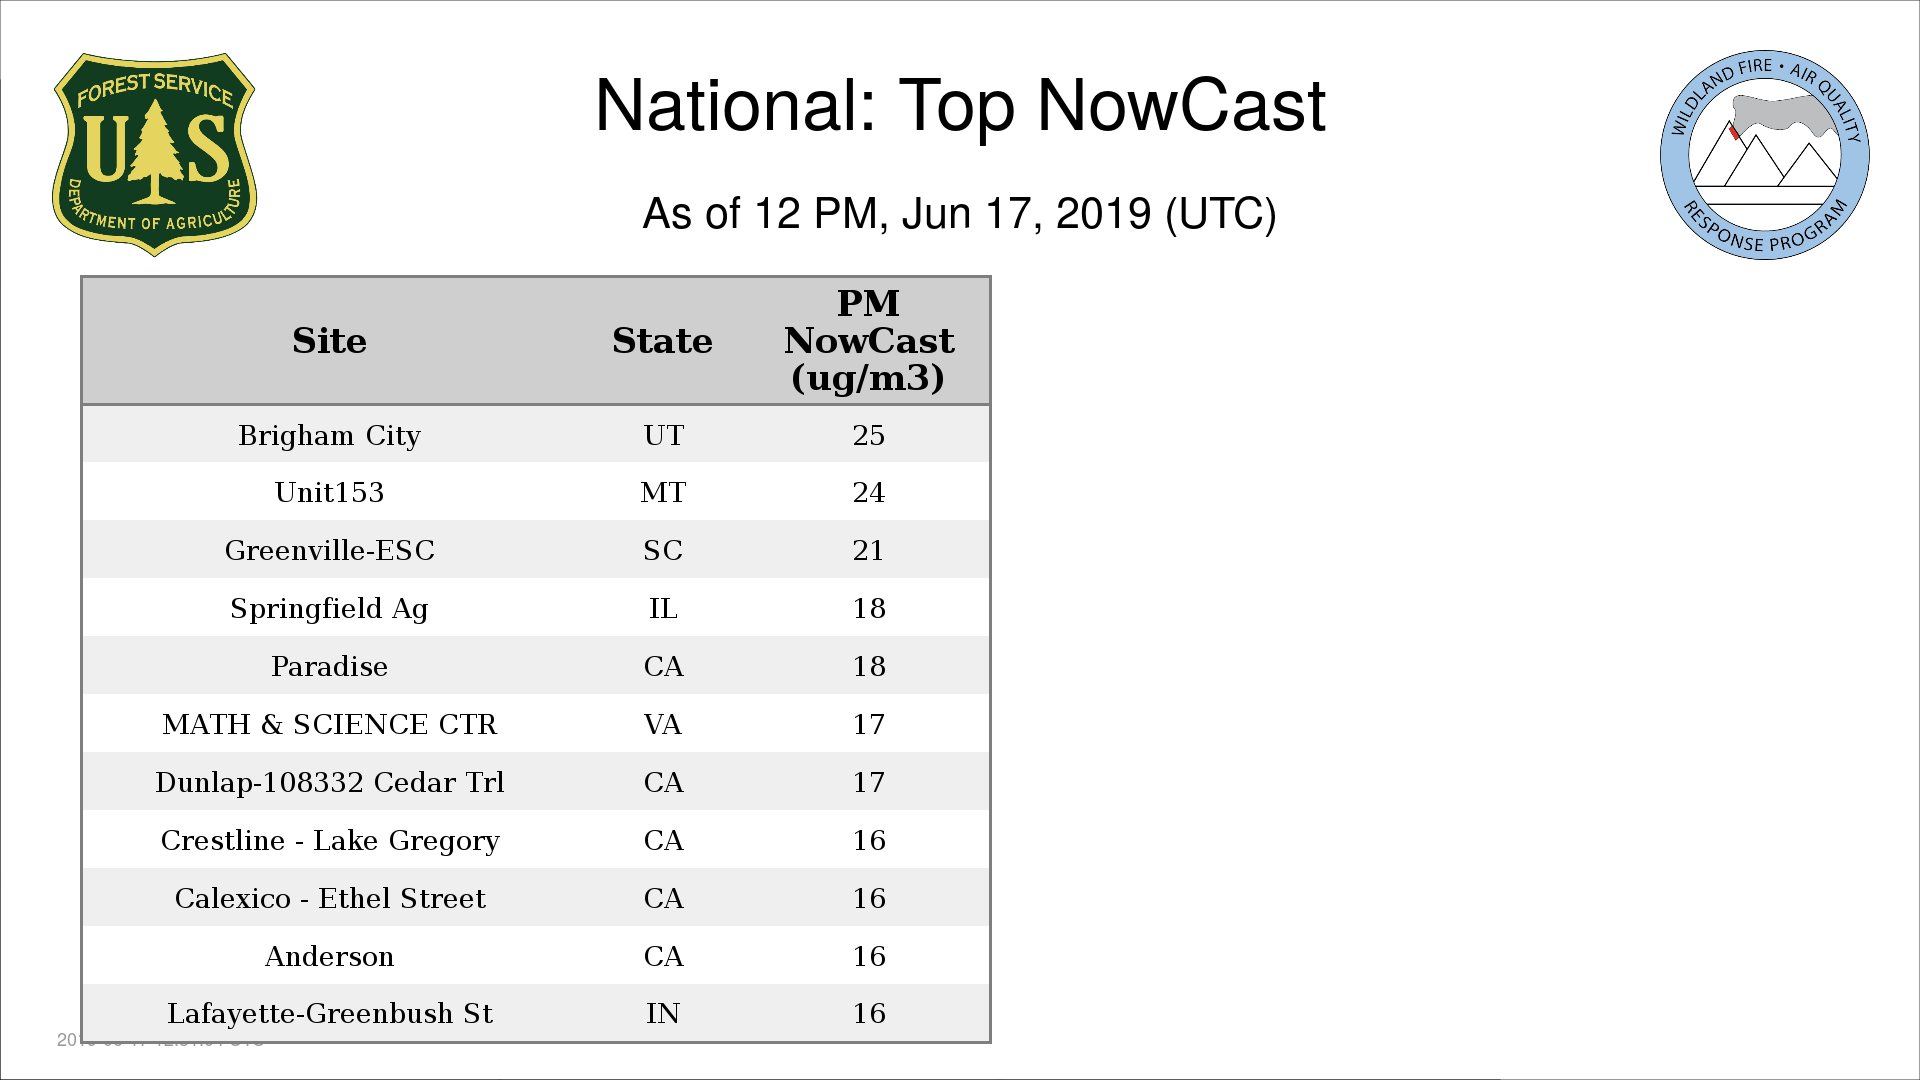Viewport: 1920px width, 1080px height.
Task: Click Crestline - Lake Gregory site
Action: pyautogui.click(x=329, y=841)
